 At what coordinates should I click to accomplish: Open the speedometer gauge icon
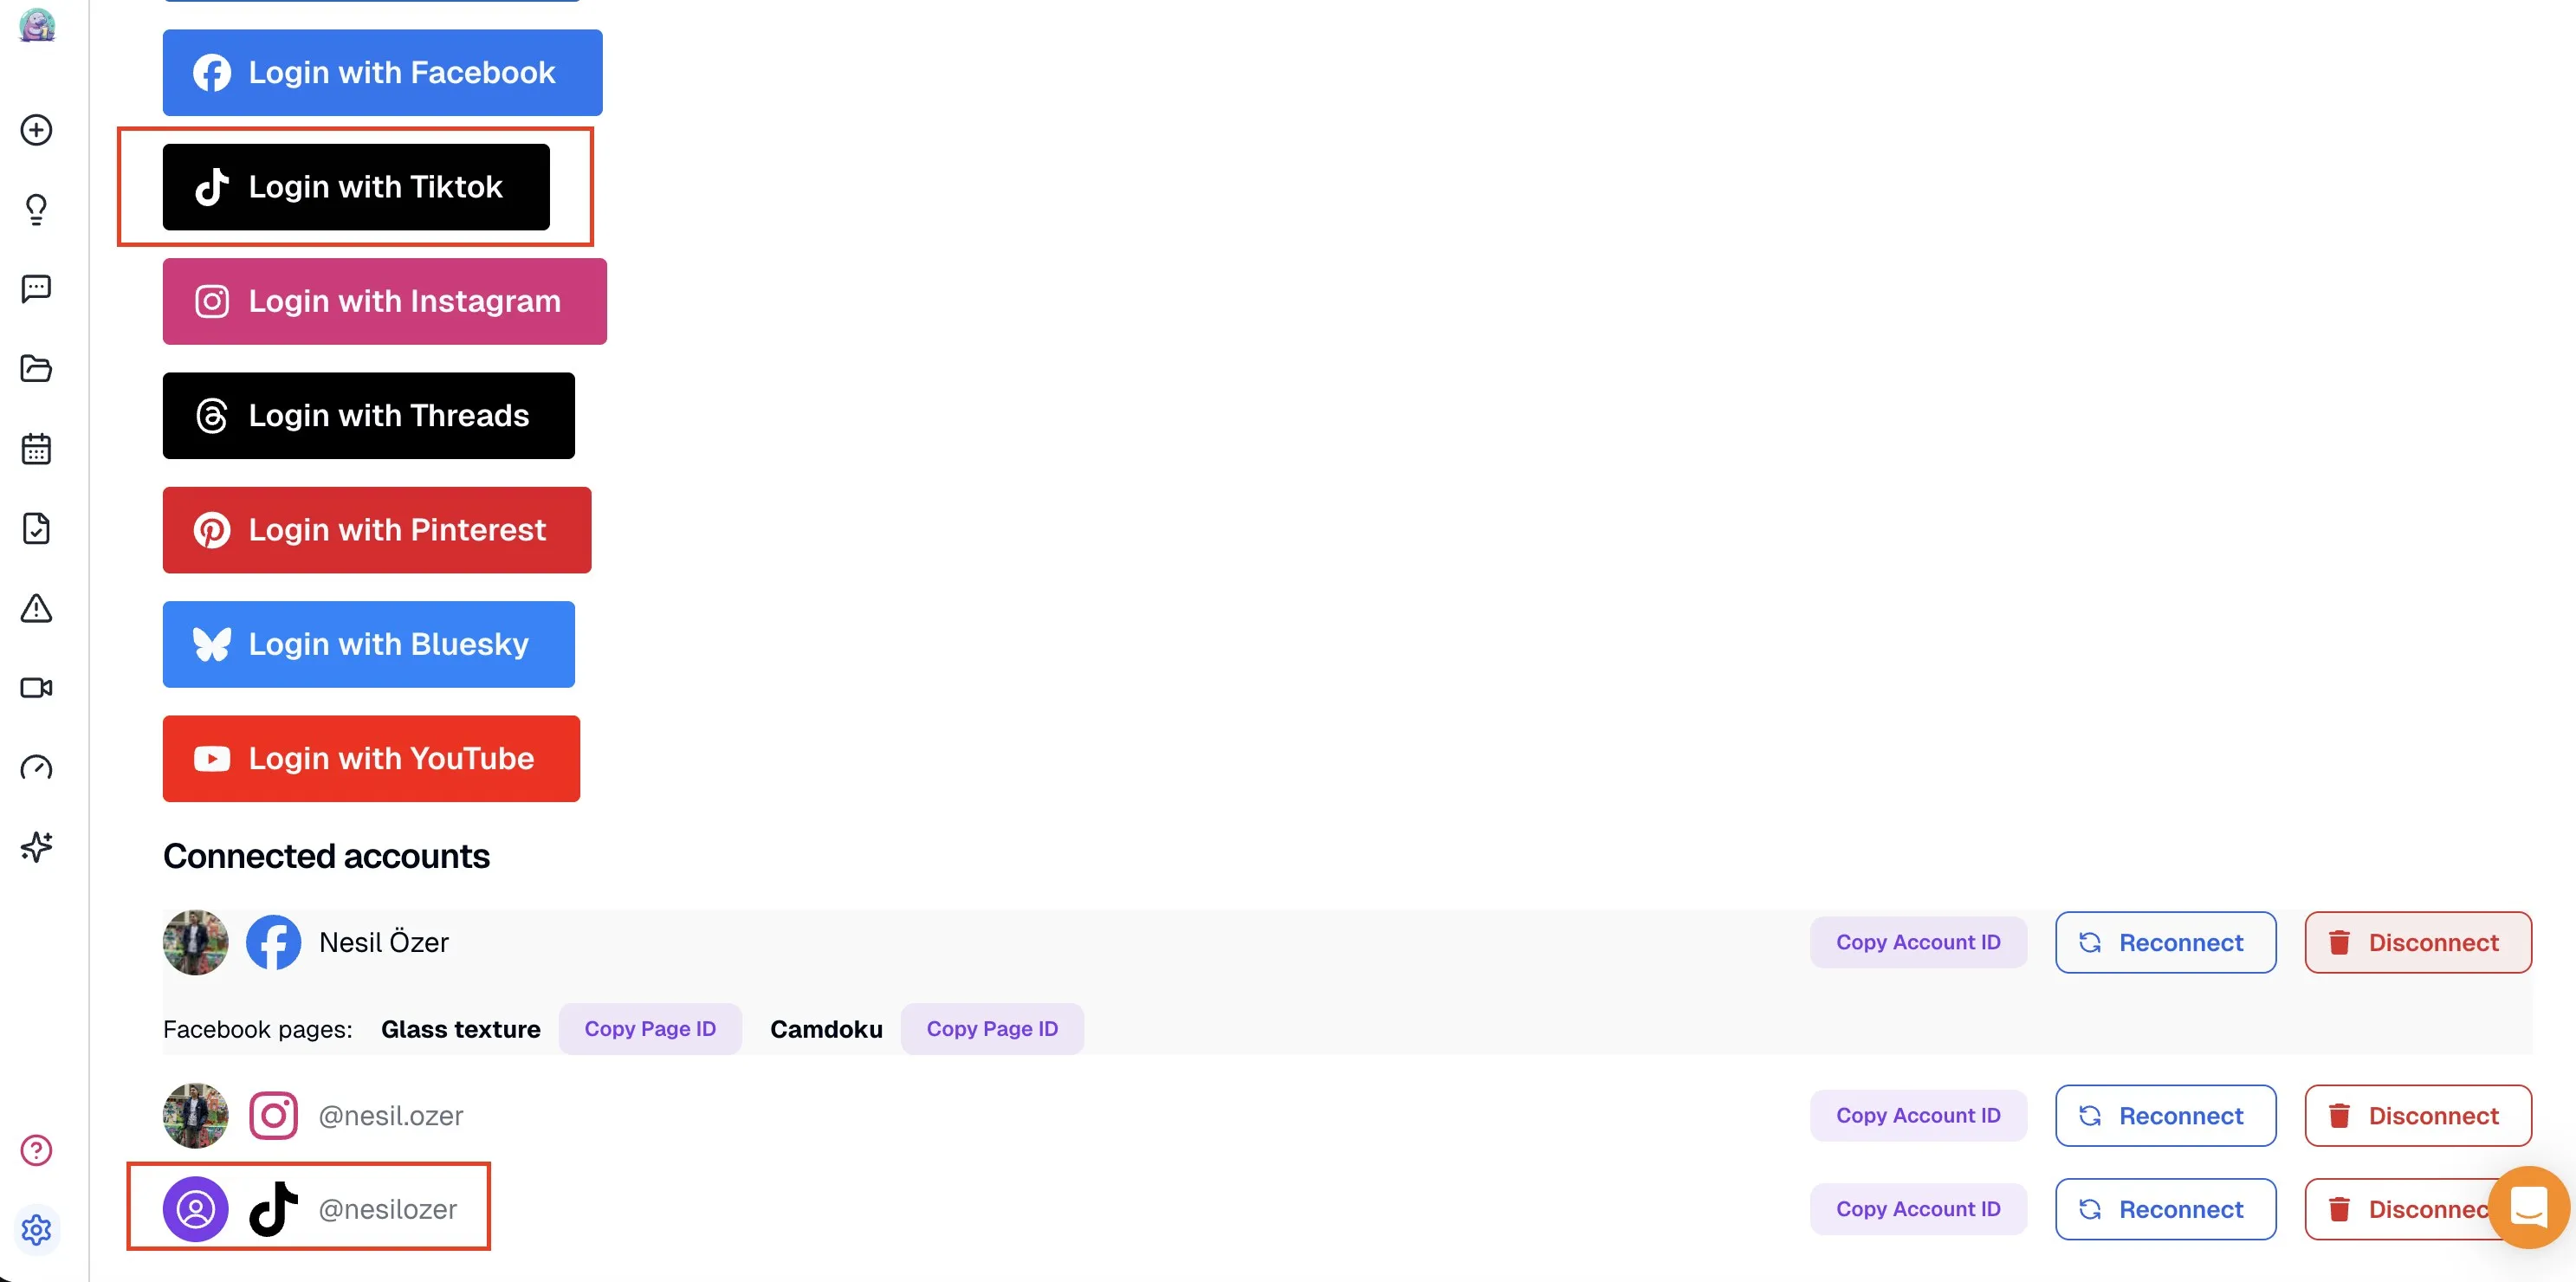point(37,767)
